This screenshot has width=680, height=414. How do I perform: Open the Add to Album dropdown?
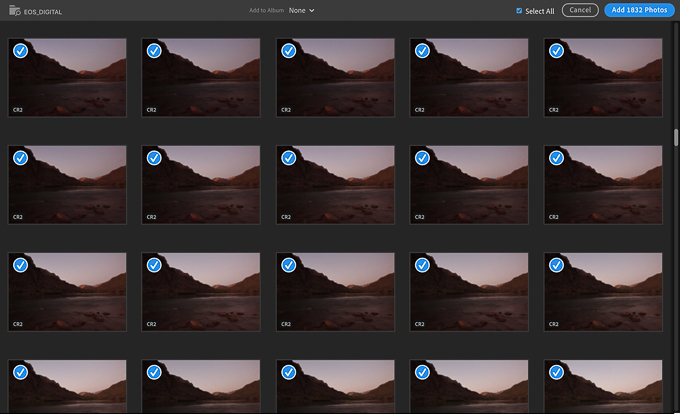[301, 10]
